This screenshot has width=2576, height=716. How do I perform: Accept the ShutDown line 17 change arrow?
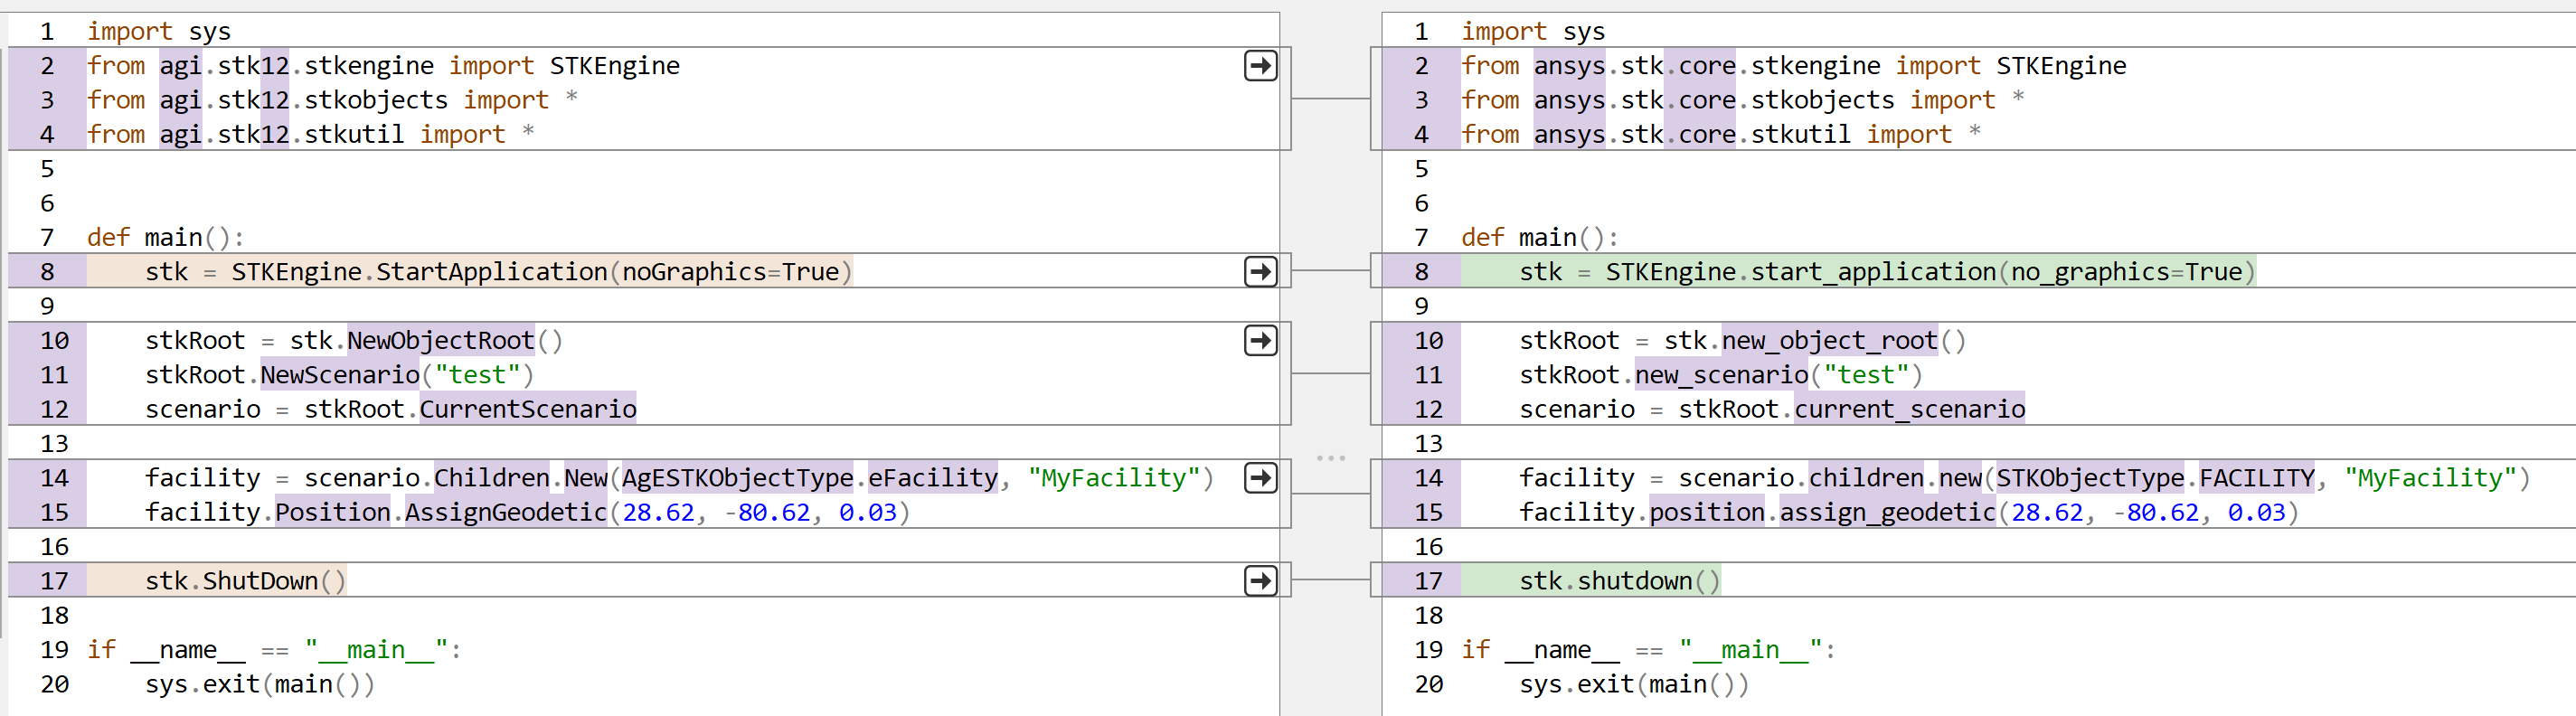(x=1260, y=581)
